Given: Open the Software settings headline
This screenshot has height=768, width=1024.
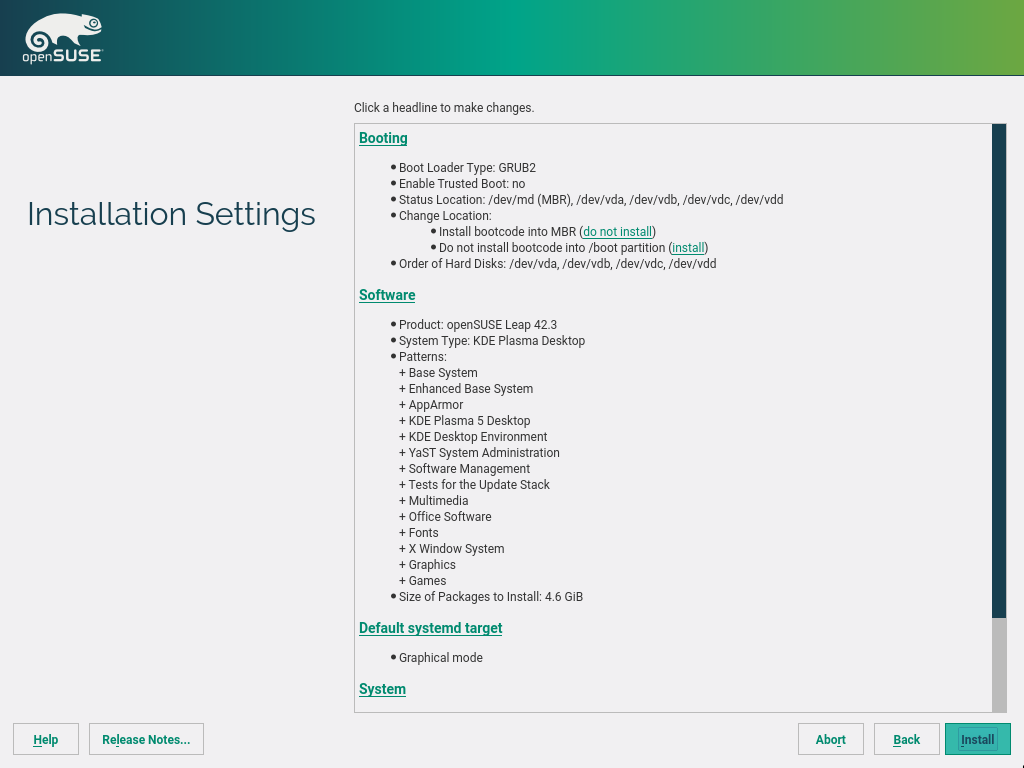Looking at the screenshot, I should tap(387, 295).
